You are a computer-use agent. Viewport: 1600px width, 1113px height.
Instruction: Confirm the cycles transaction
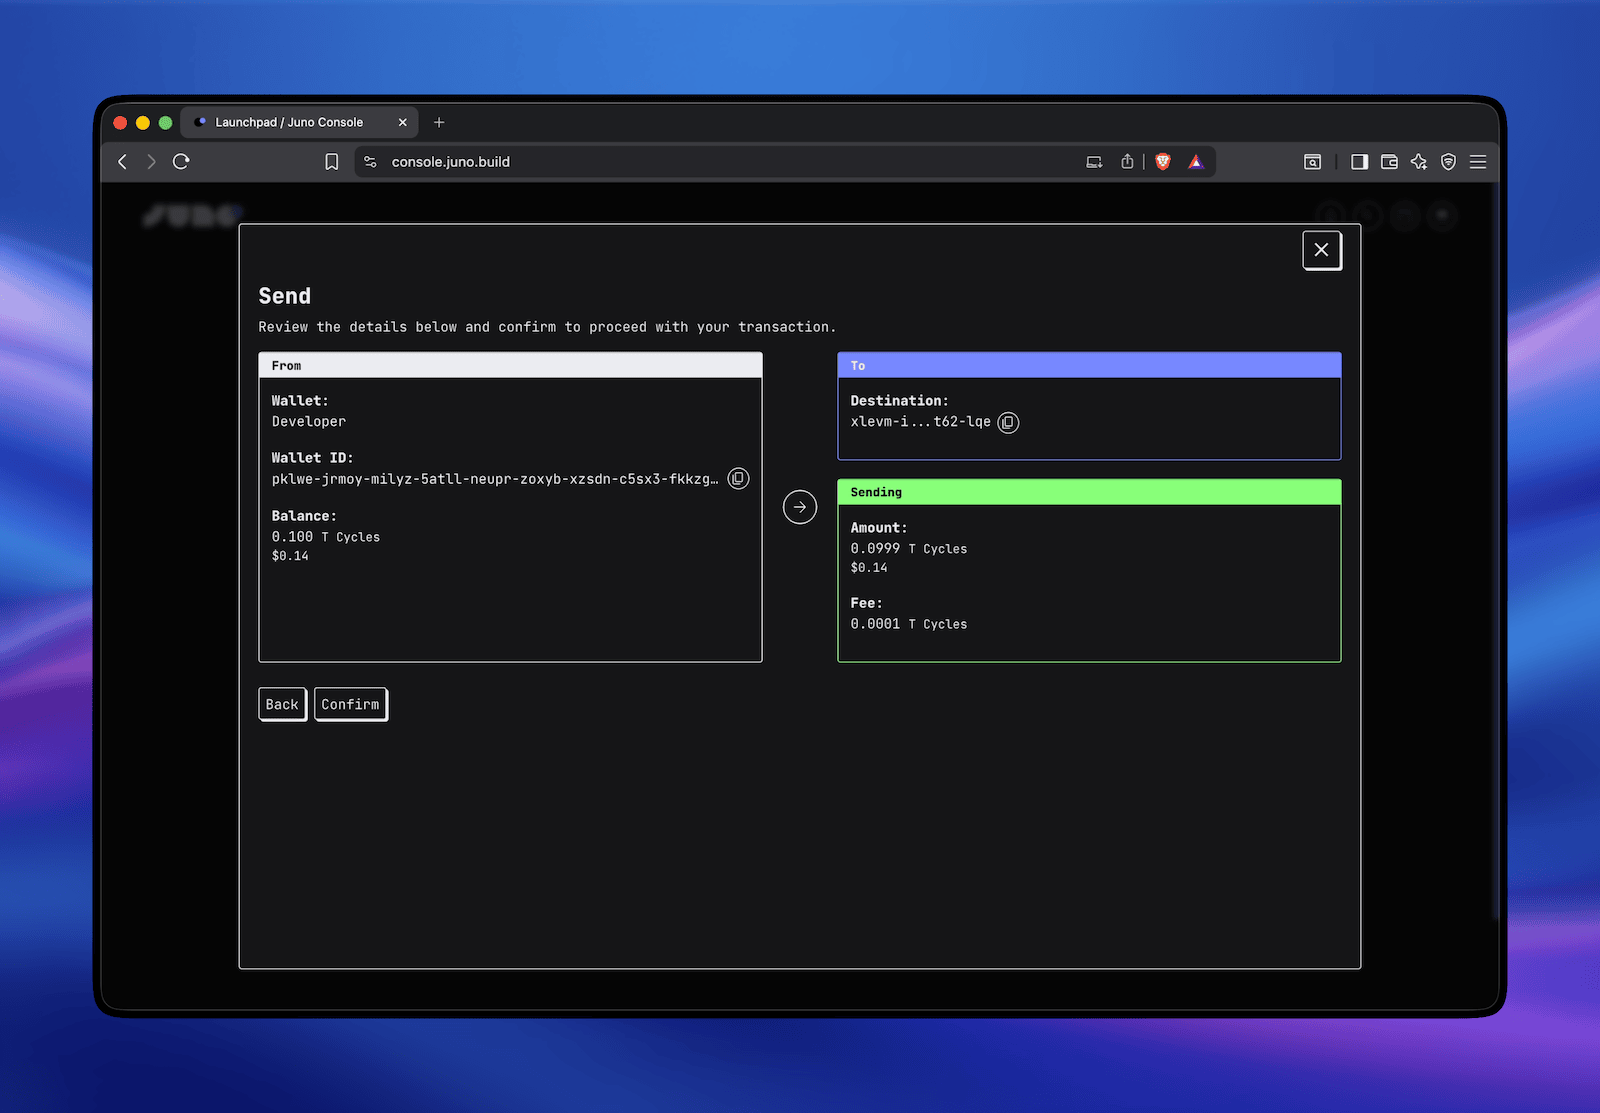350,704
